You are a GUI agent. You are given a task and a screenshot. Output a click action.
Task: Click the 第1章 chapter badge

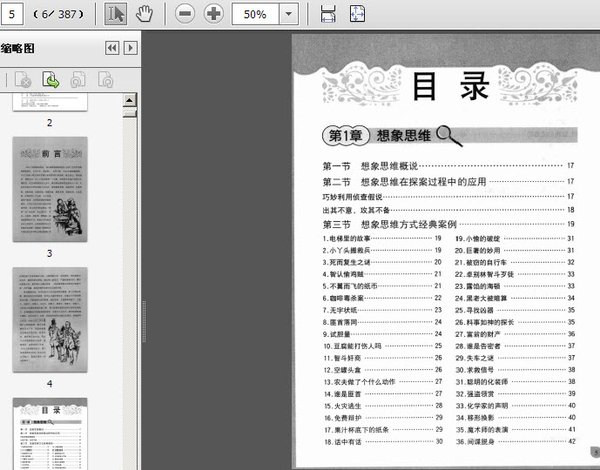pos(346,135)
